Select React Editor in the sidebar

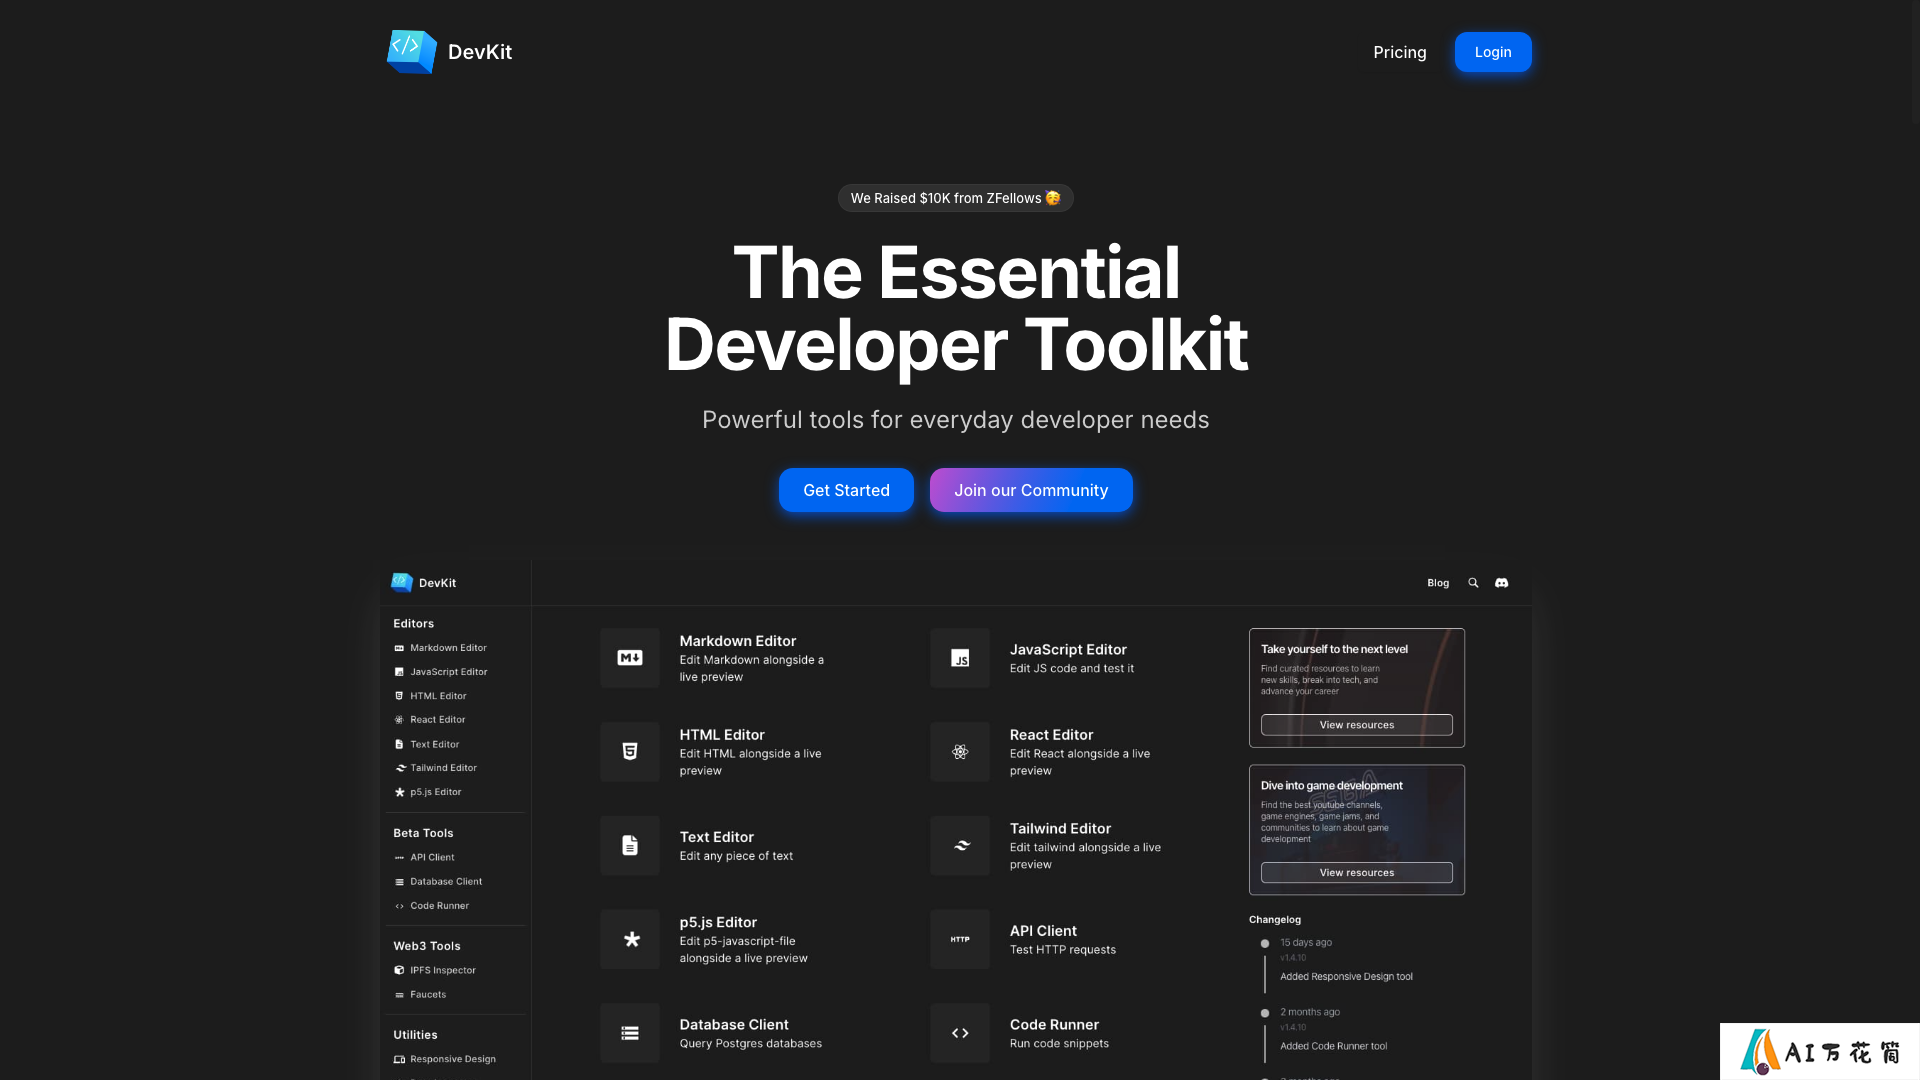coord(430,720)
